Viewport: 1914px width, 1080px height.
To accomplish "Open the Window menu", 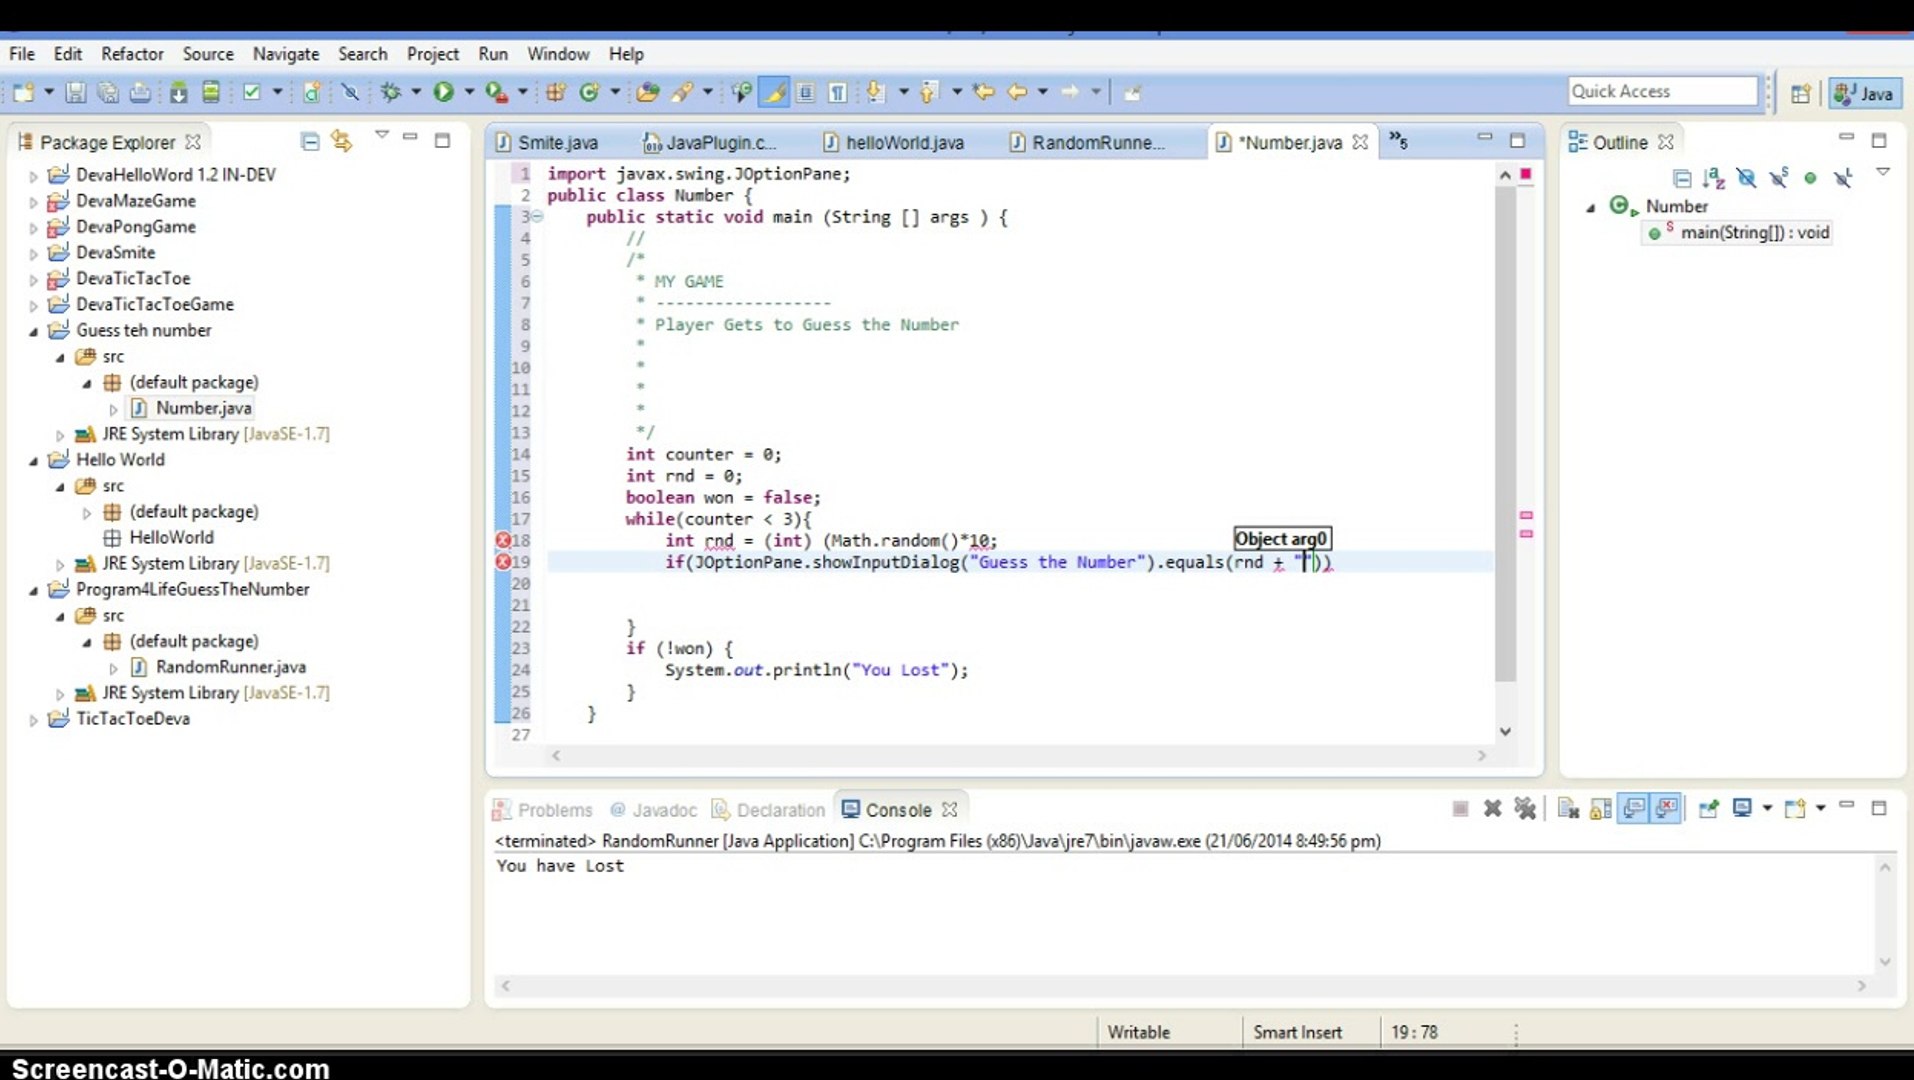I will (x=558, y=54).
